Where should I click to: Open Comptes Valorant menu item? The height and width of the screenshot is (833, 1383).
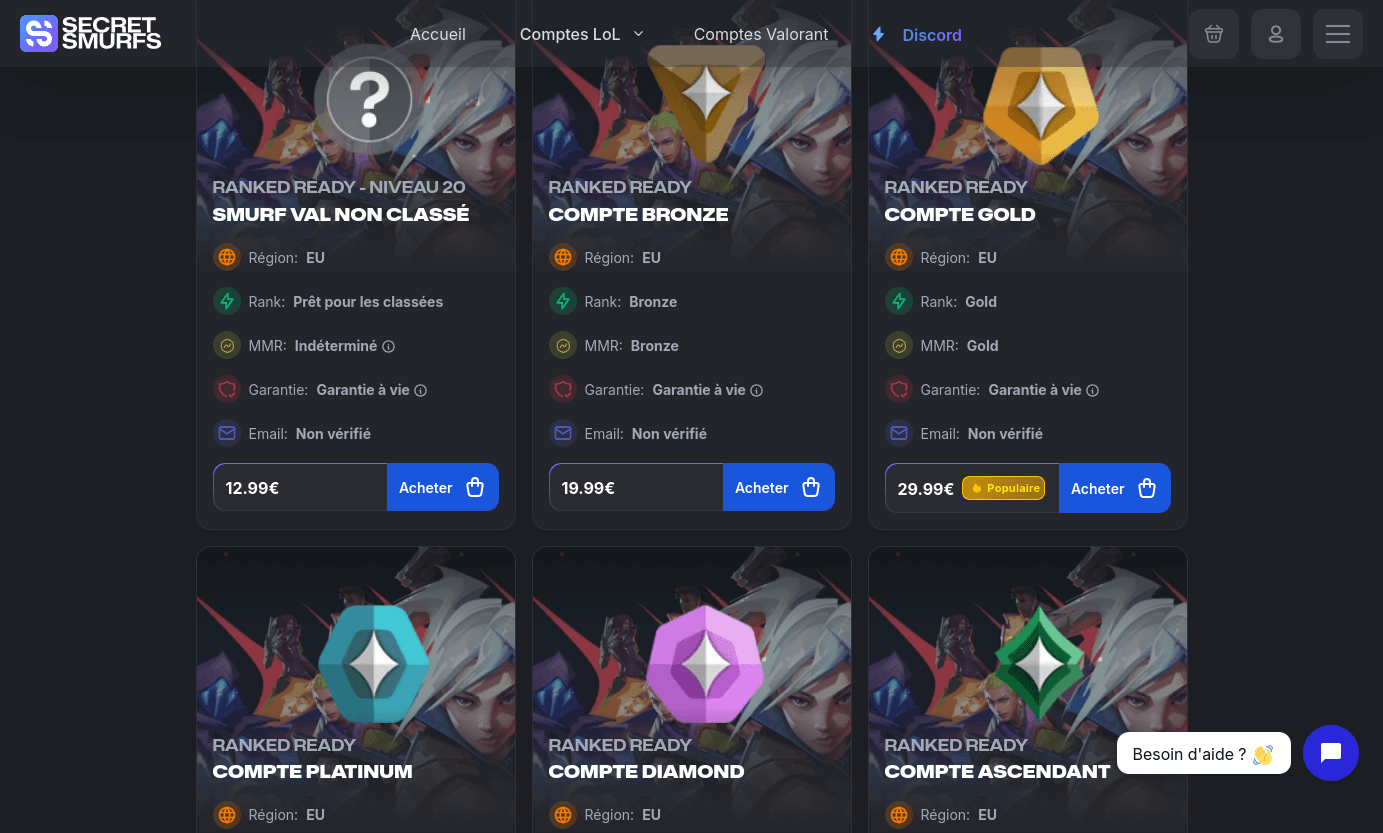pyautogui.click(x=761, y=34)
